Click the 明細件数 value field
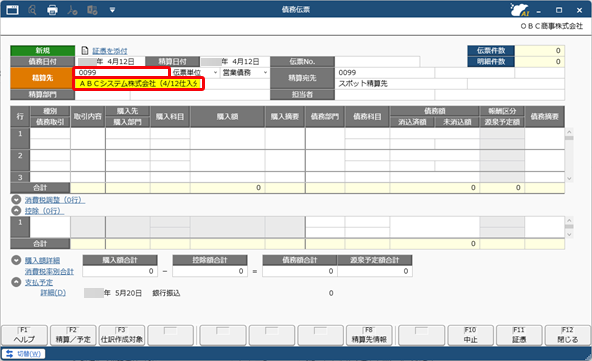 [540, 62]
